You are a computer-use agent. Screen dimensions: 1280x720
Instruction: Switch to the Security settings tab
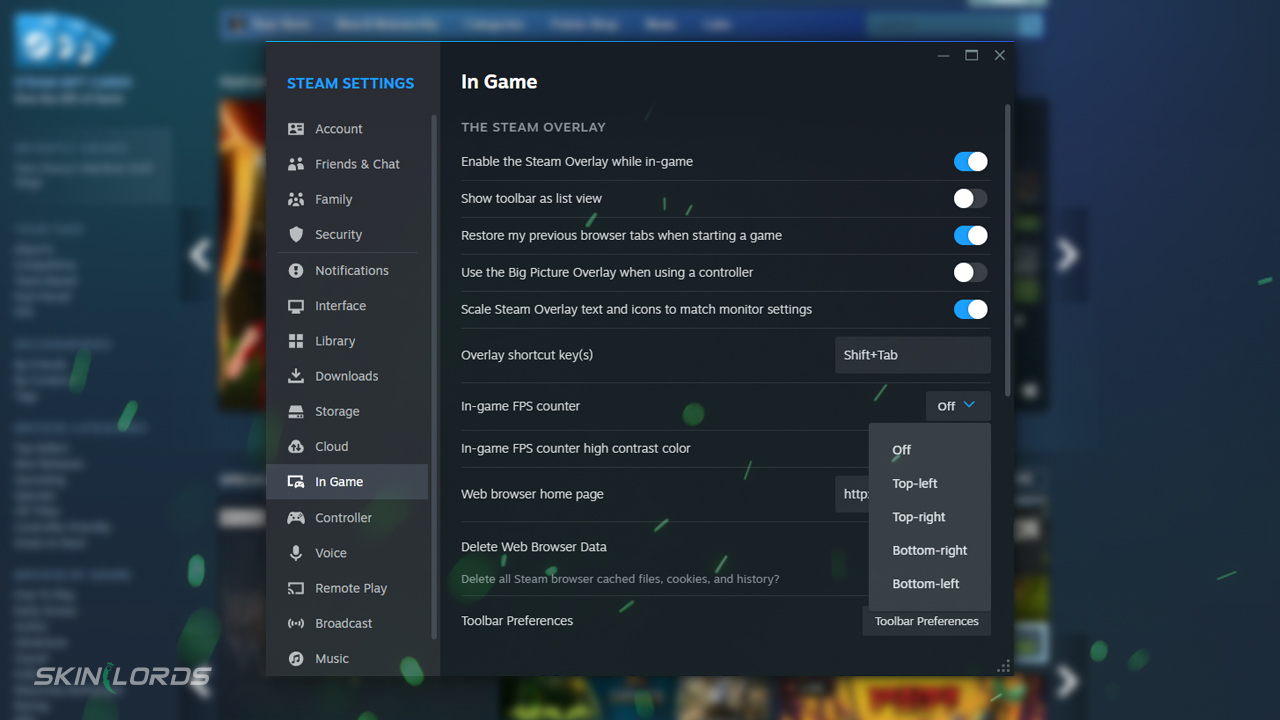point(347,234)
